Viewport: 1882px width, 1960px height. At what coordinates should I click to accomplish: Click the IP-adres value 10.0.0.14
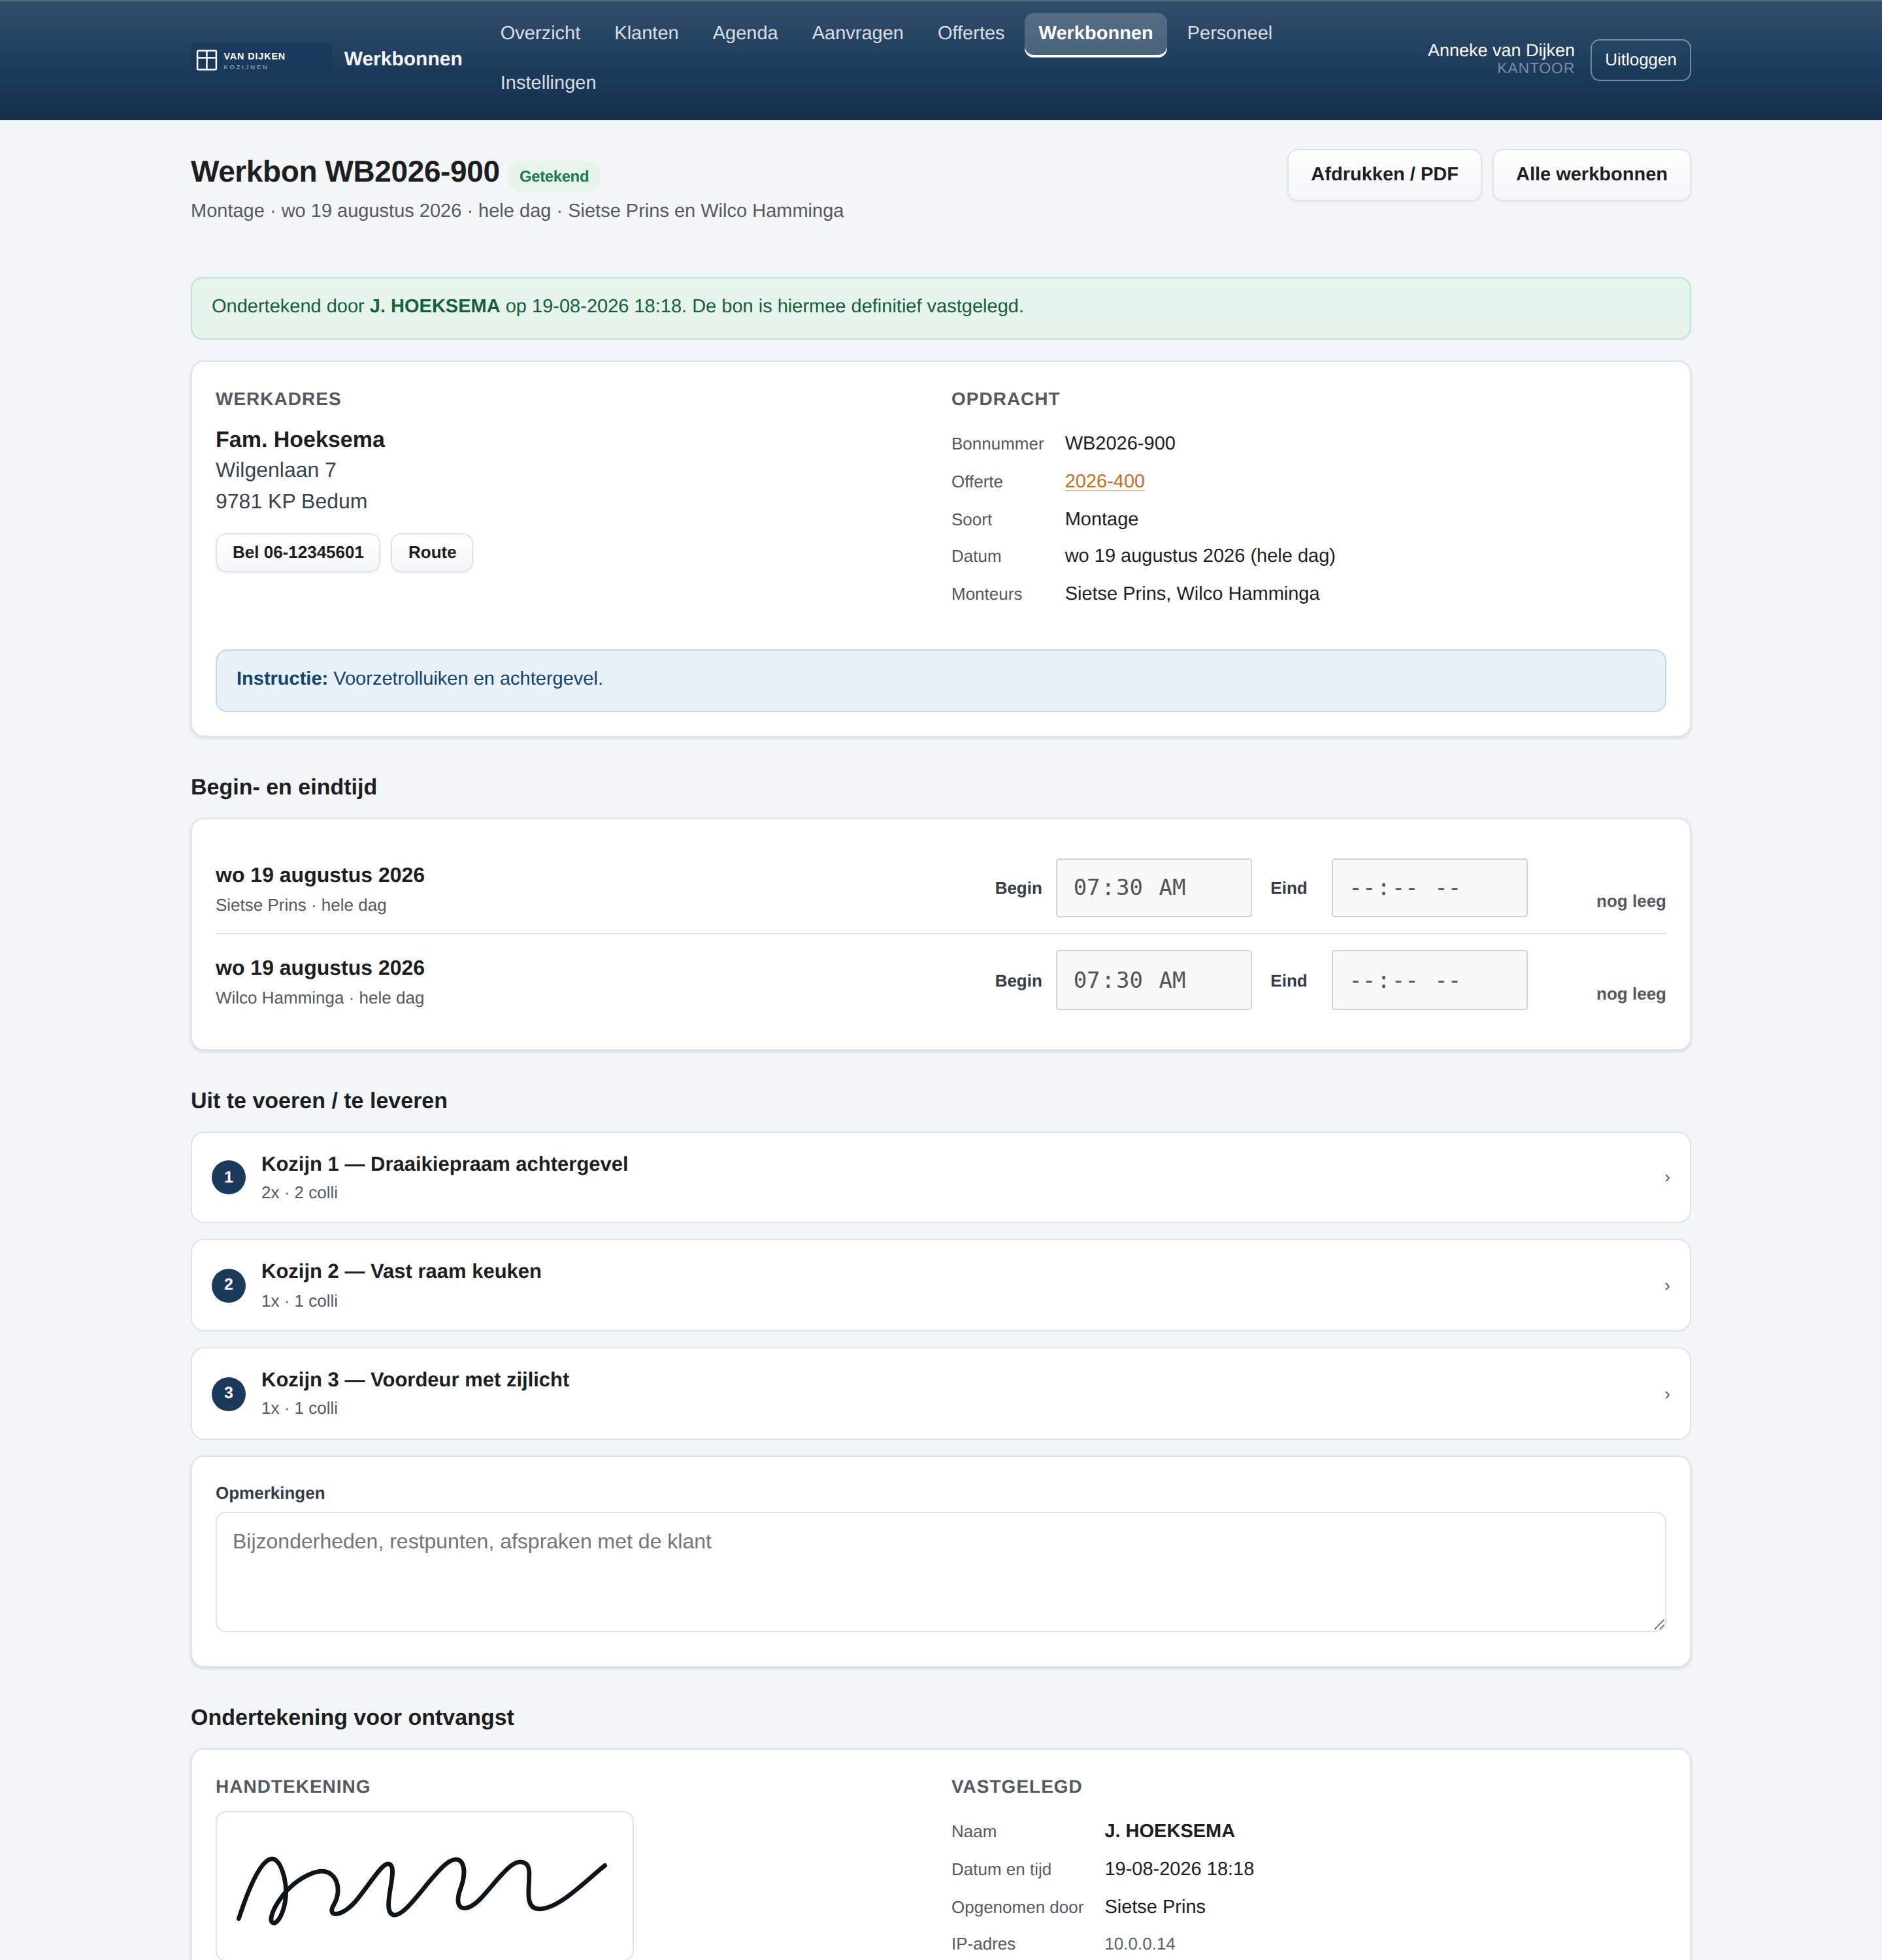pyautogui.click(x=1139, y=1944)
